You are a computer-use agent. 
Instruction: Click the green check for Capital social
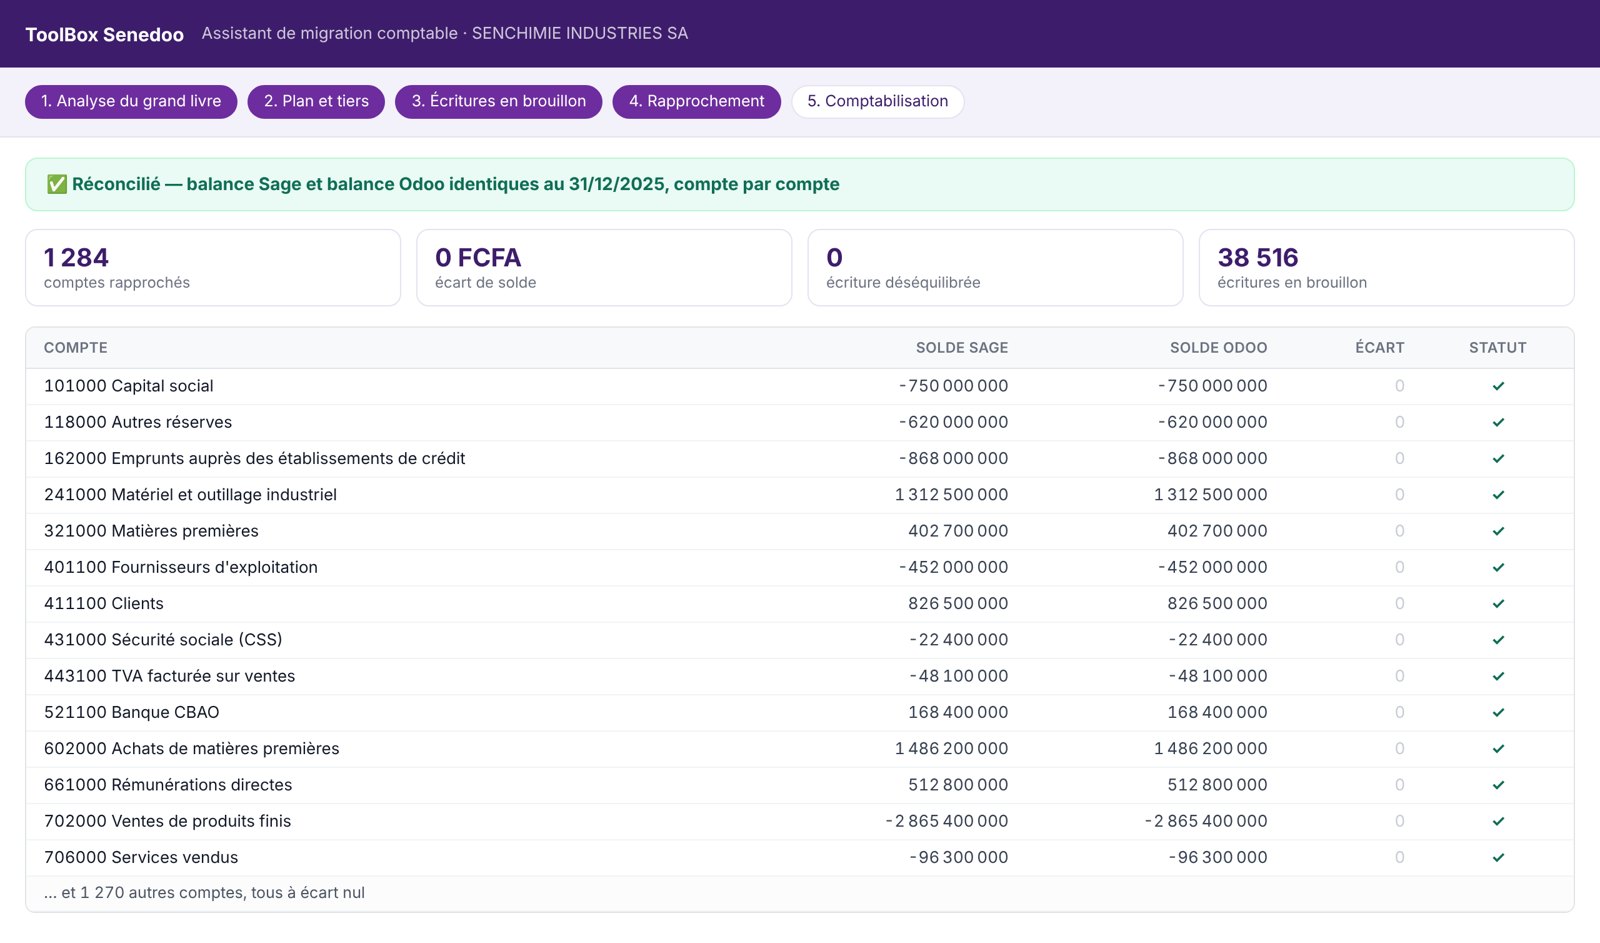coord(1498,386)
